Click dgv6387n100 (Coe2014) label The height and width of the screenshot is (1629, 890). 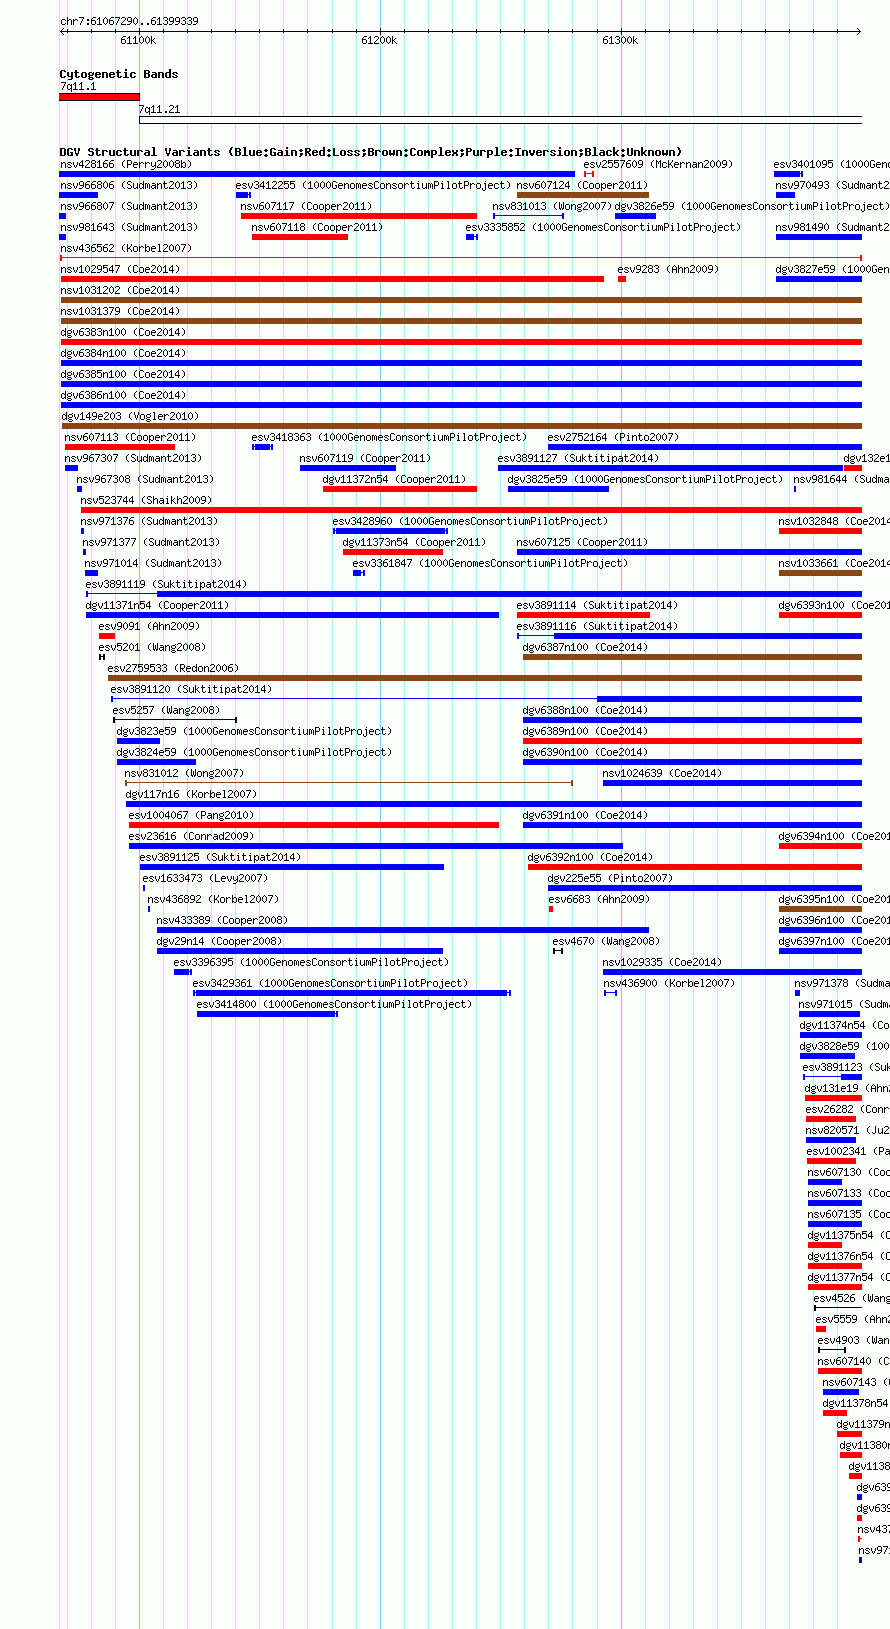[585, 647]
